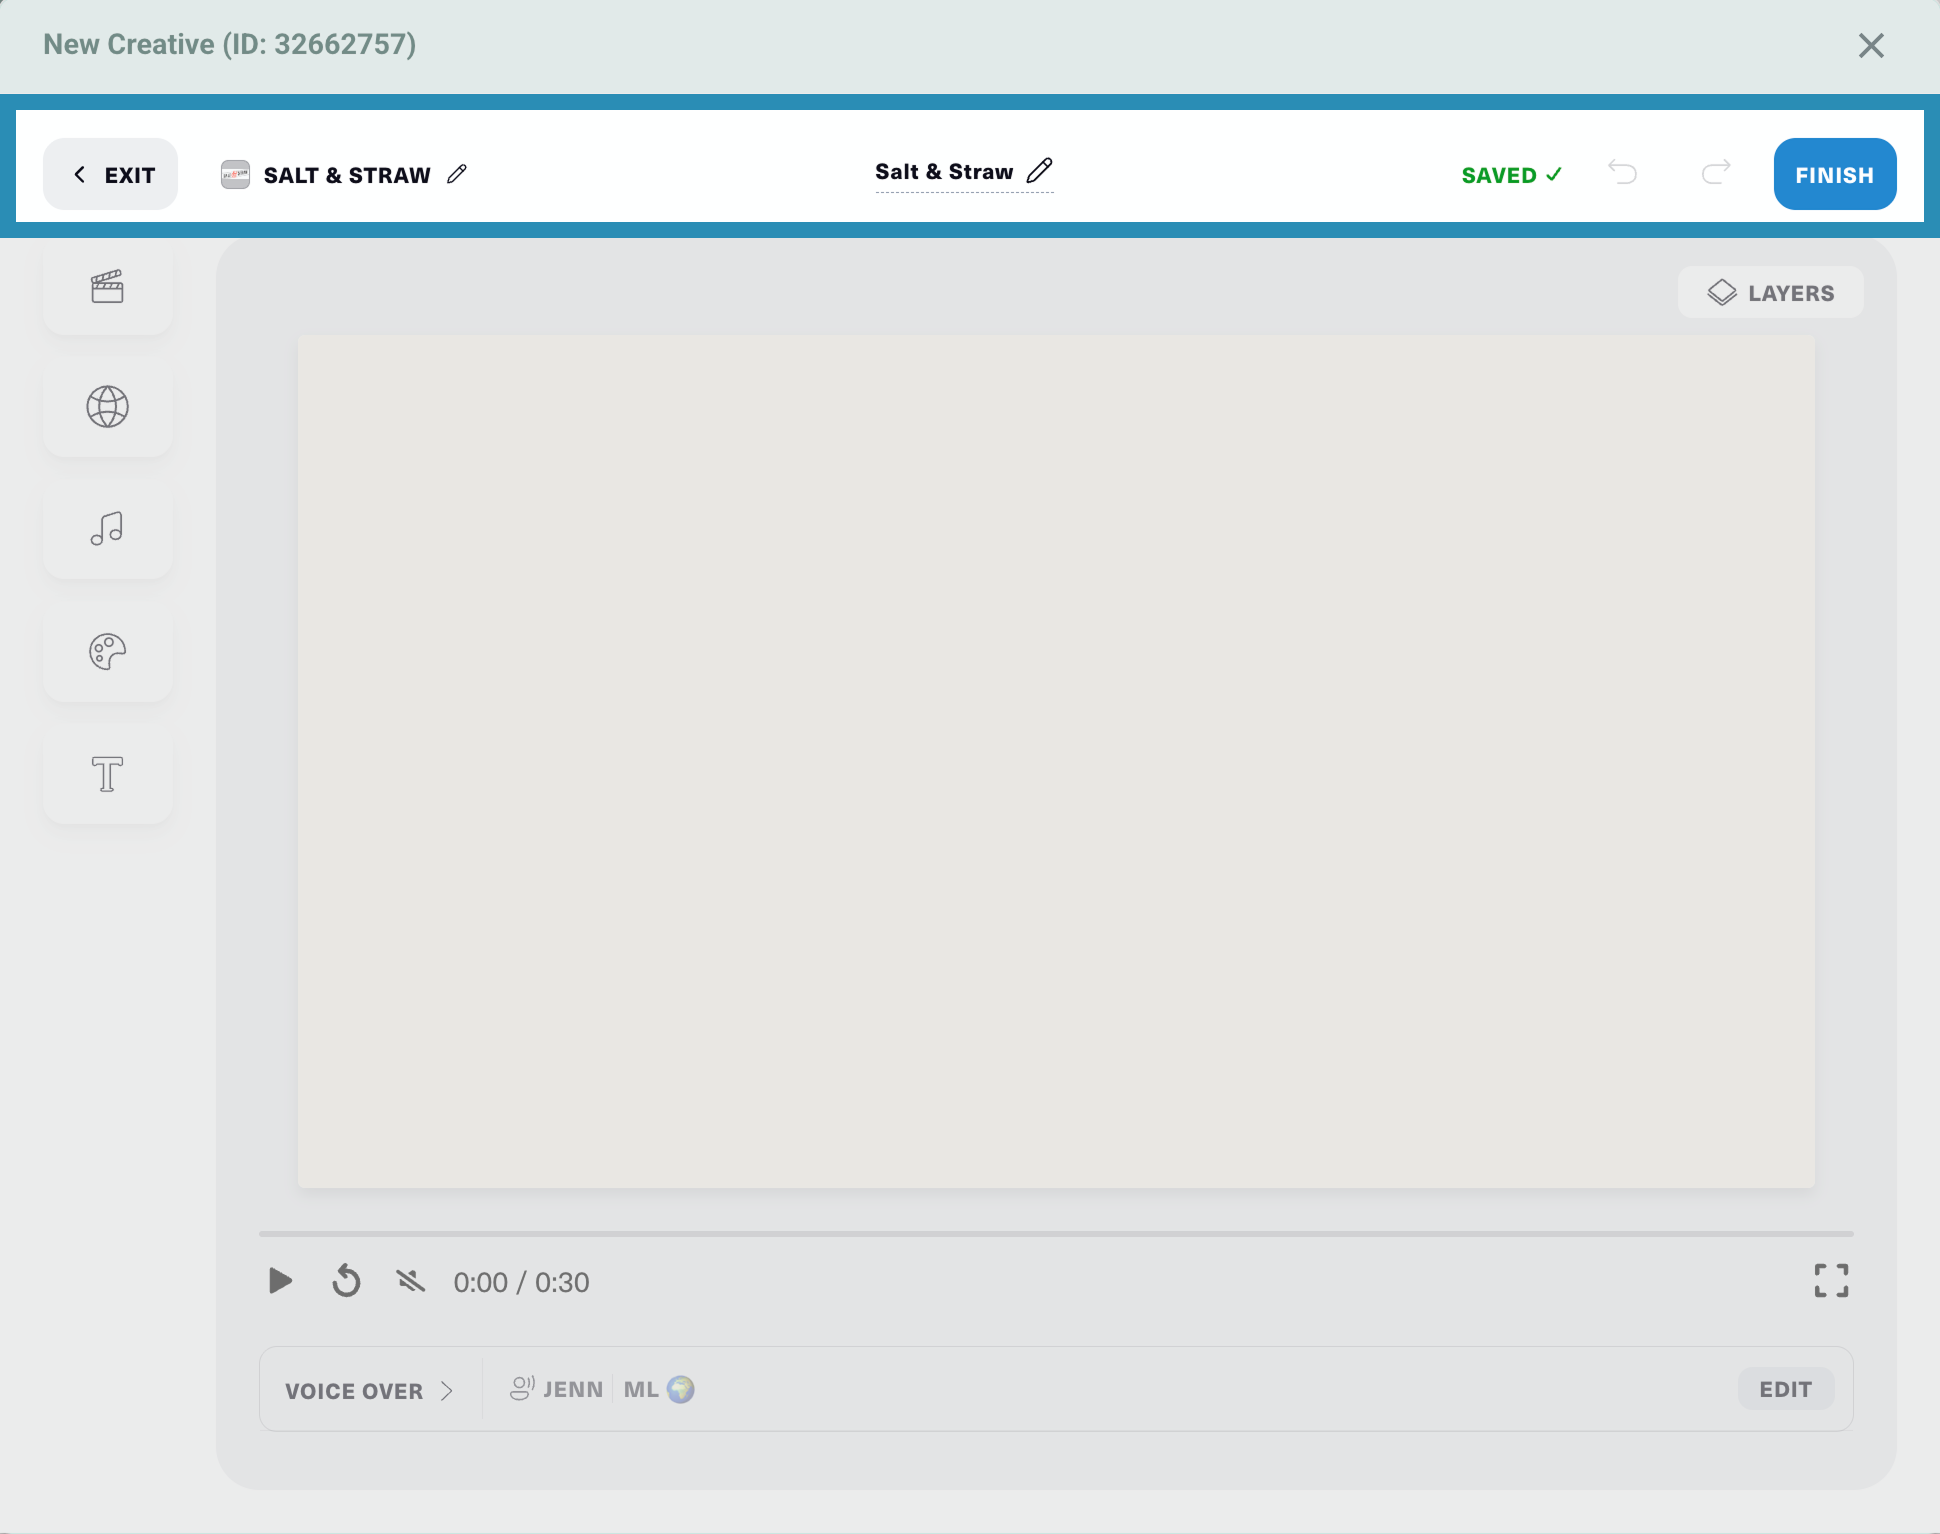Open the music note audio panel
This screenshot has height=1534, width=1940.
107,529
